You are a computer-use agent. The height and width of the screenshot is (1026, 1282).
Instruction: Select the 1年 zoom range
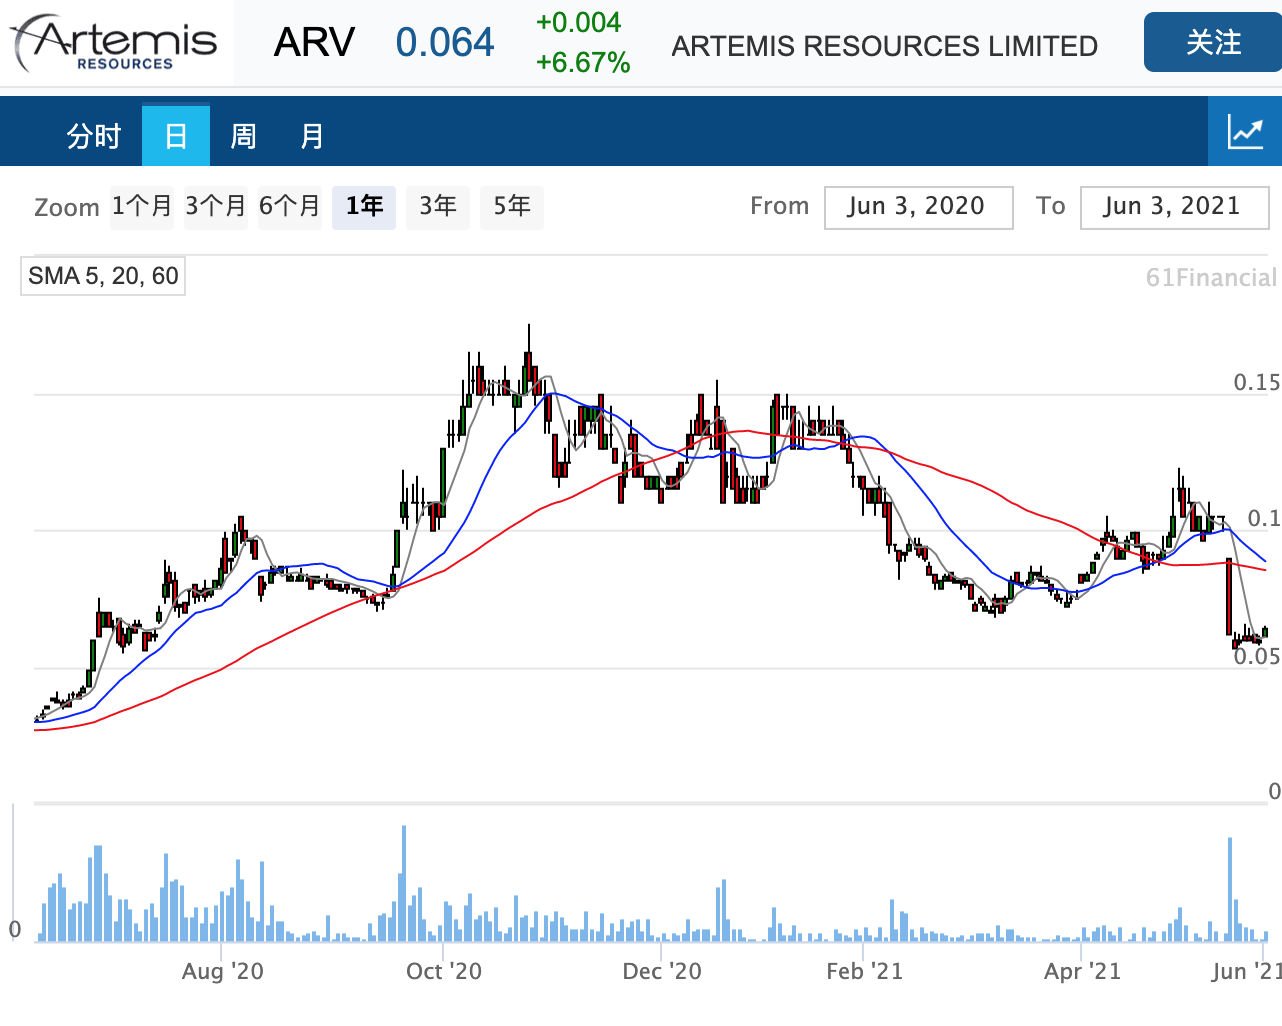pyautogui.click(x=364, y=207)
